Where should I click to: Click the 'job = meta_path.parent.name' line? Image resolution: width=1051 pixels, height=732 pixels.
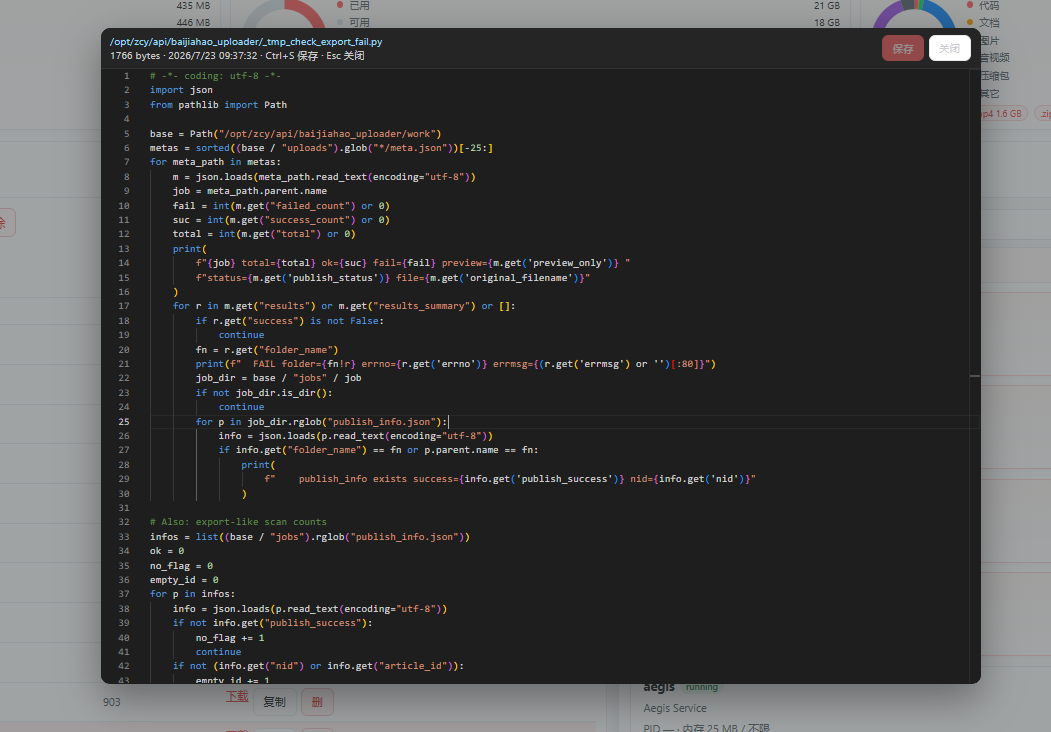point(250,191)
